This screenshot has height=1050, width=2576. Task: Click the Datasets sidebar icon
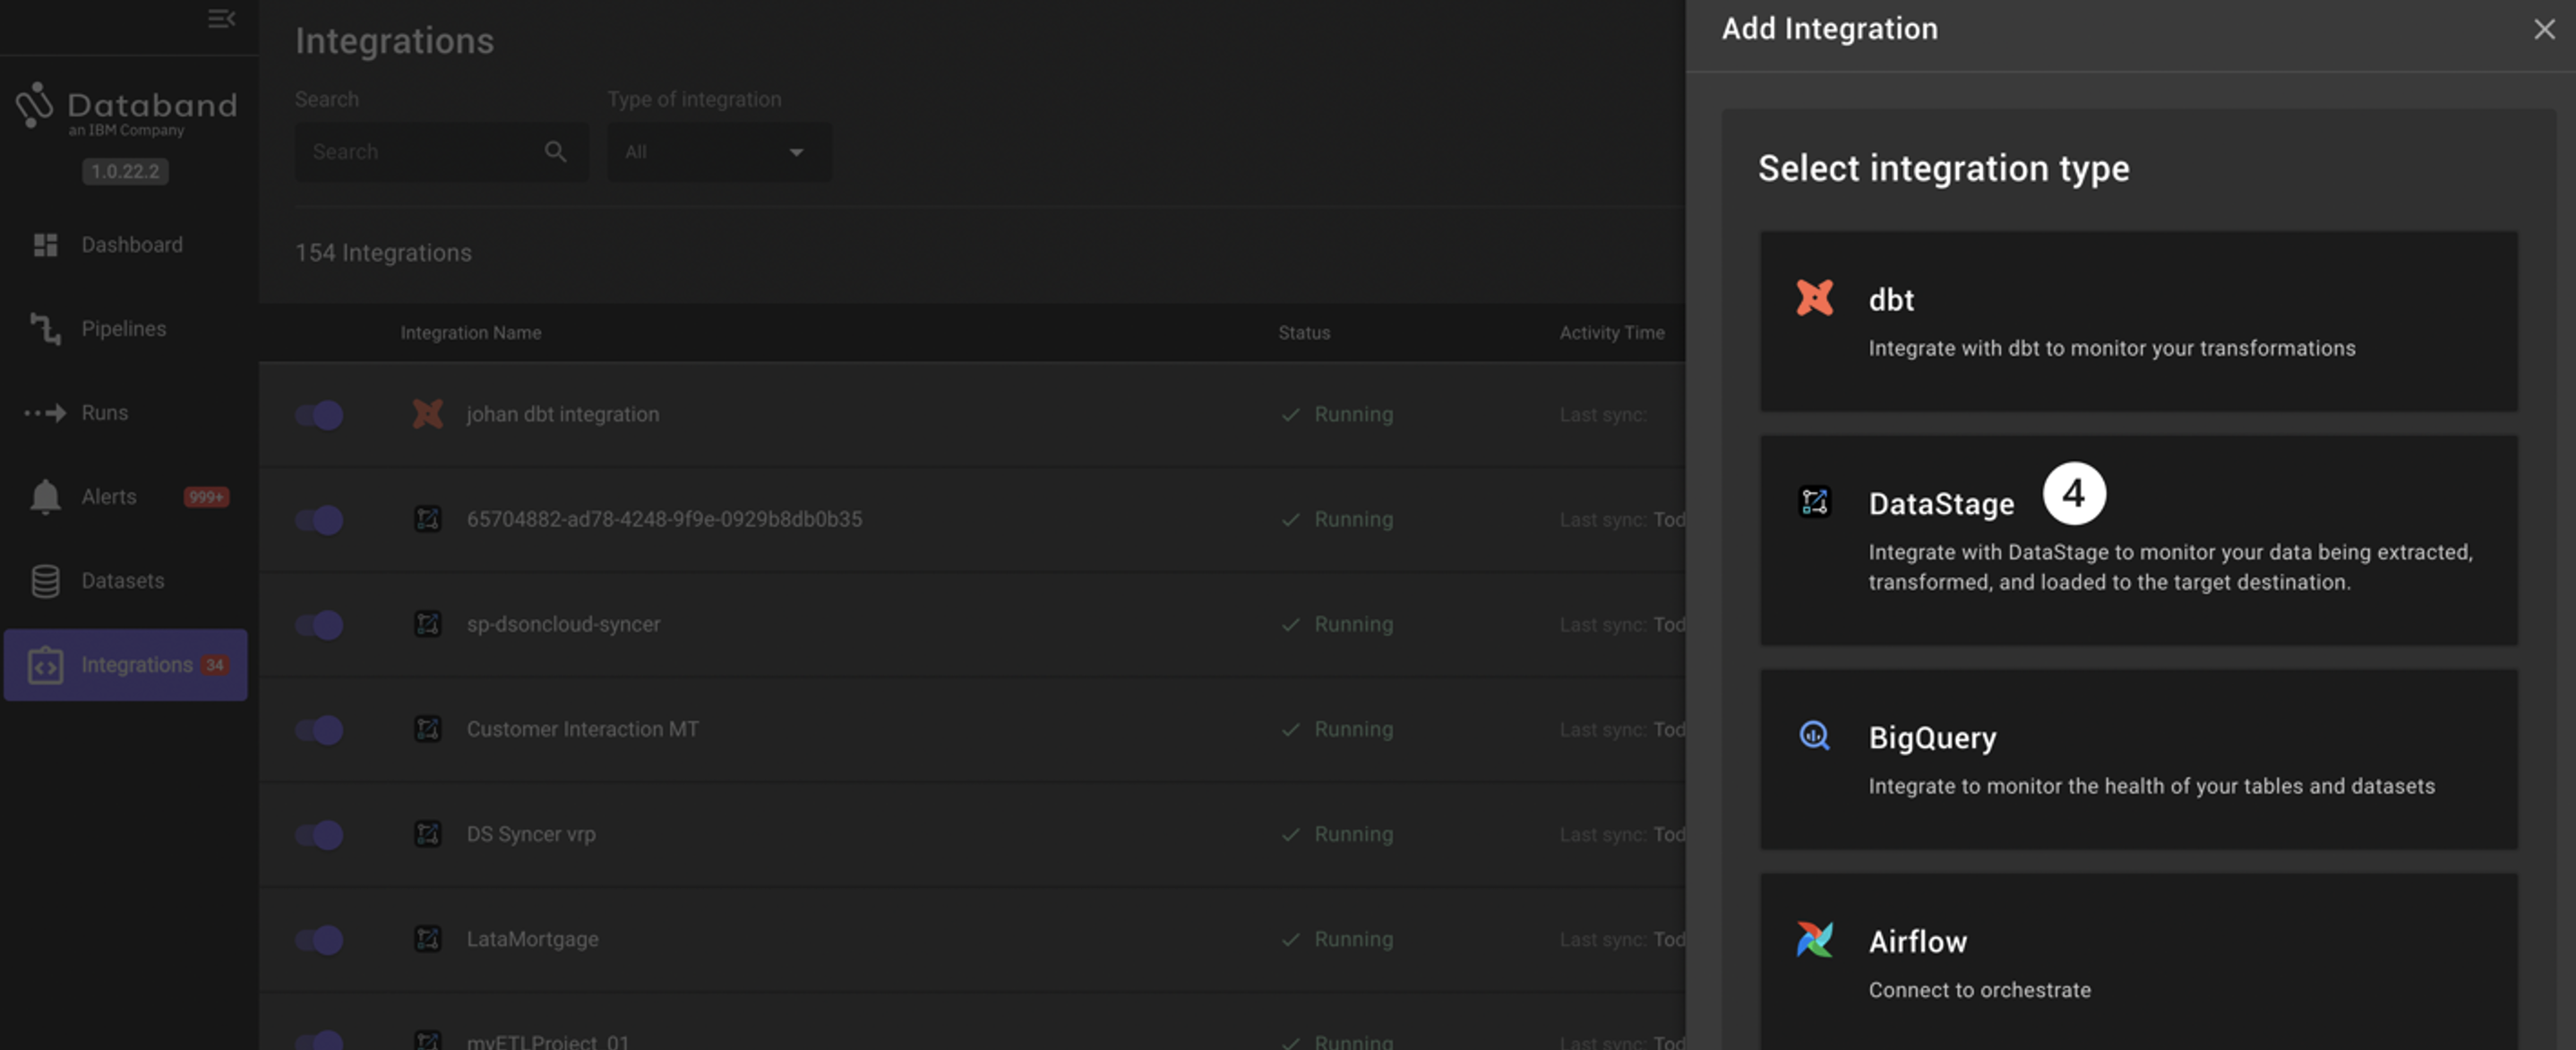[45, 581]
